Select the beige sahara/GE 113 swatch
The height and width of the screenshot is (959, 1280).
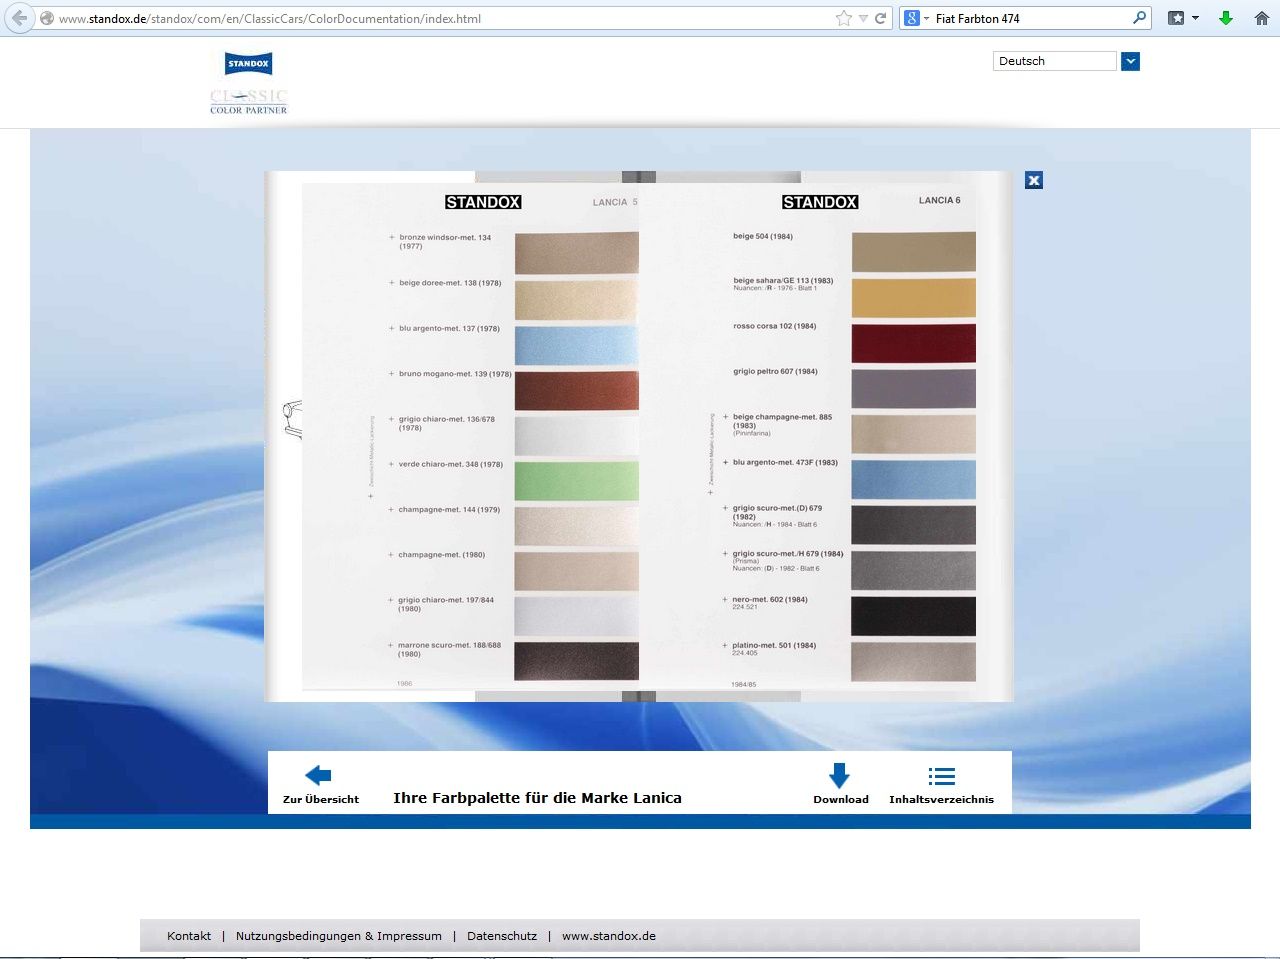(x=913, y=298)
